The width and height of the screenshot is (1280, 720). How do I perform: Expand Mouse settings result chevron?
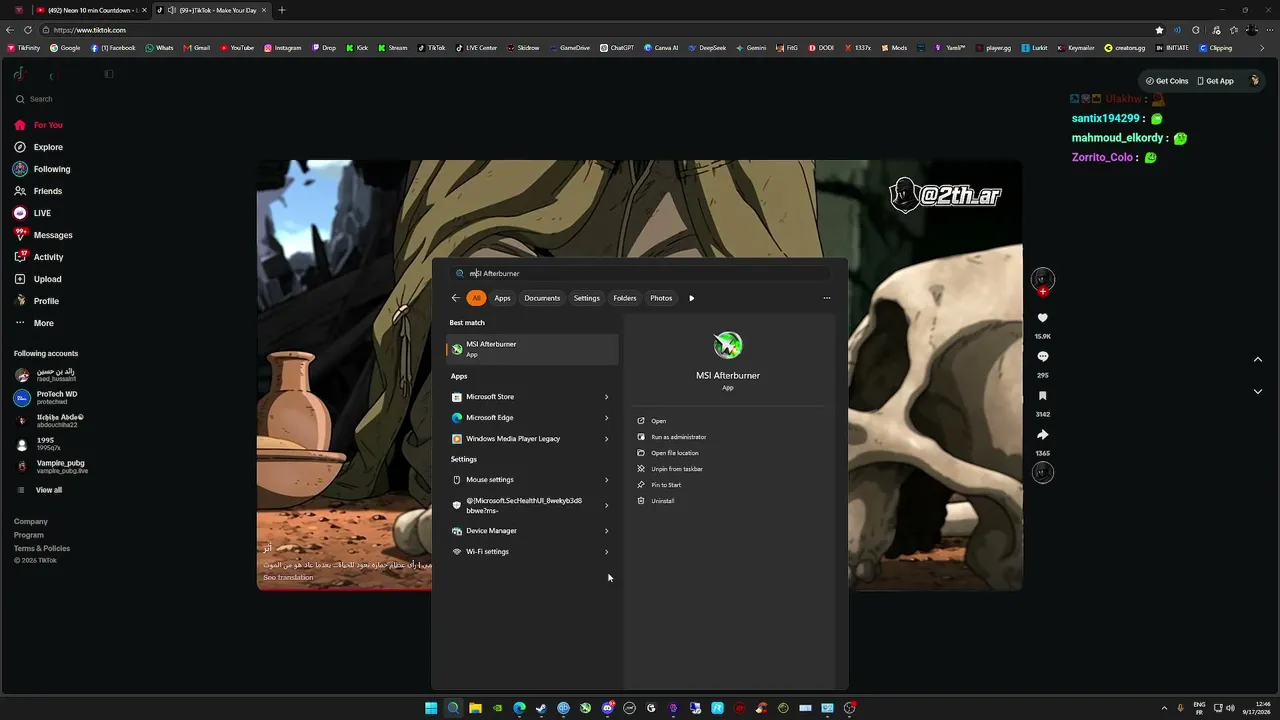(606, 480)
